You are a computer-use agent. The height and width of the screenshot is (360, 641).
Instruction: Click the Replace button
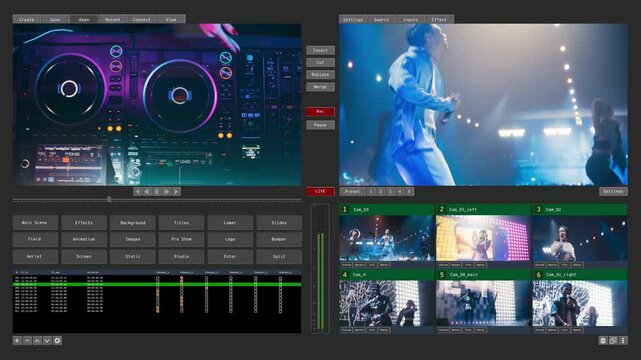tap(320, 75)
